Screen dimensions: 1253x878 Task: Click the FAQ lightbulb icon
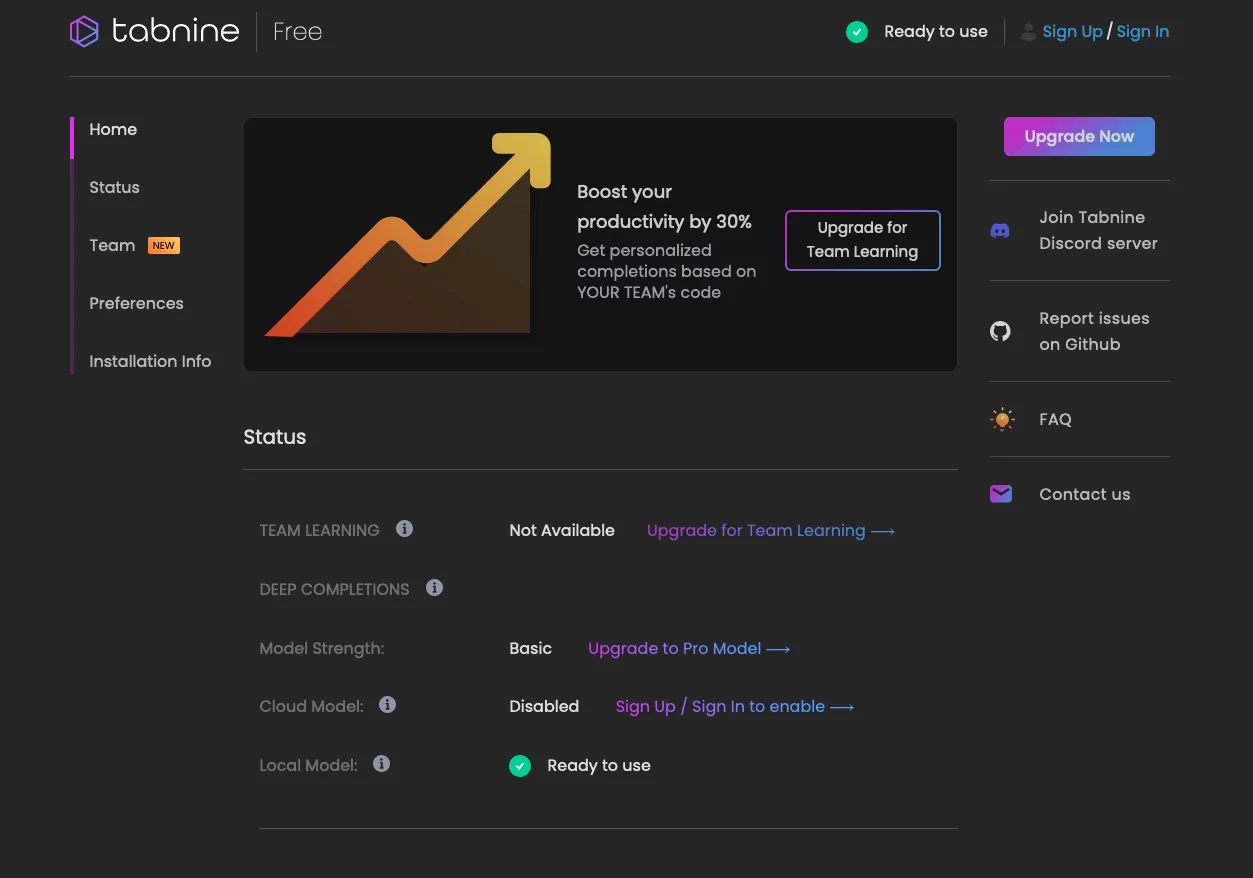1001,419
